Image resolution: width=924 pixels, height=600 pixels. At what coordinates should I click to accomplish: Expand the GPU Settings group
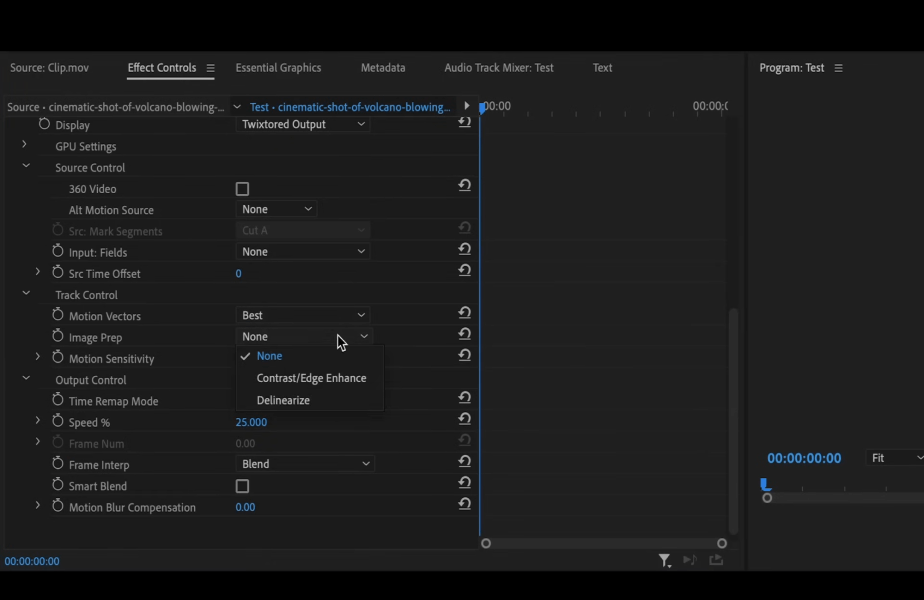click(x=24, y=144)
